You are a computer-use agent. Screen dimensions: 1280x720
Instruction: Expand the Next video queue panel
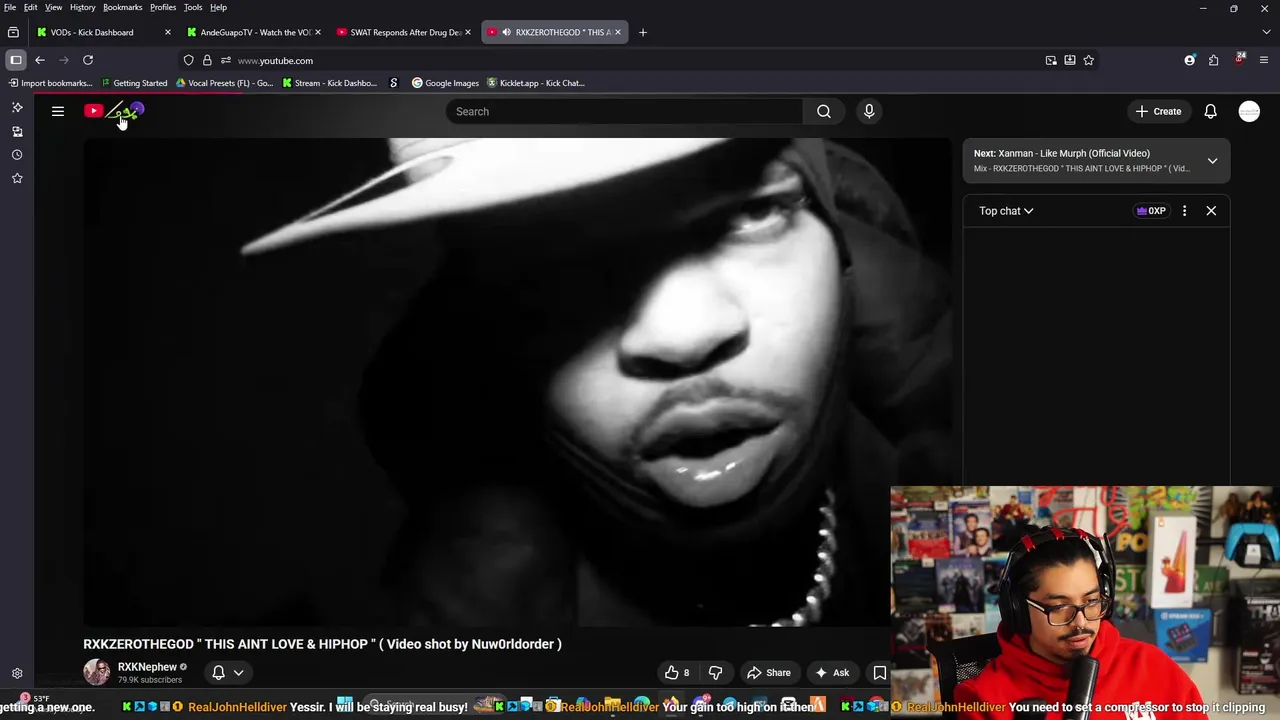click(x=1212, y=161)
